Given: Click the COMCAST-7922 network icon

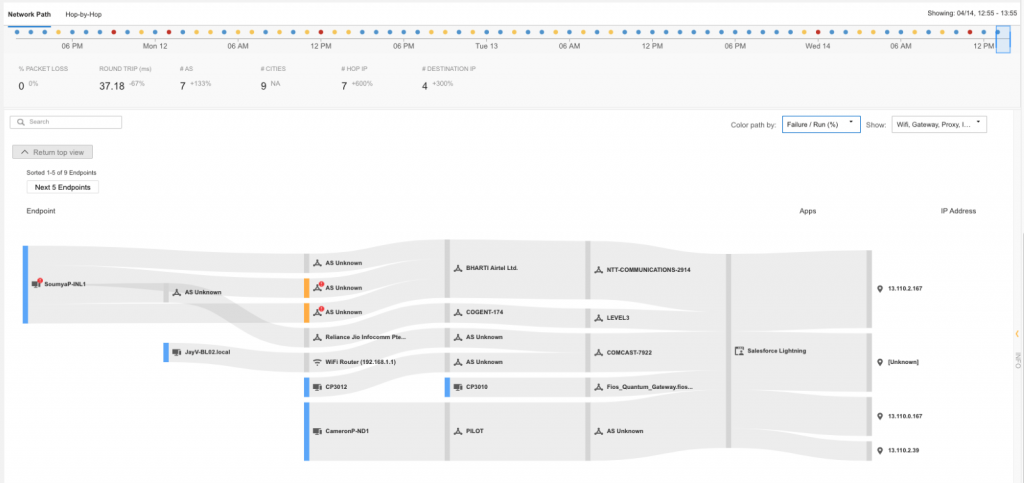Looking at the screenshot, I should [x=599, y=352].
